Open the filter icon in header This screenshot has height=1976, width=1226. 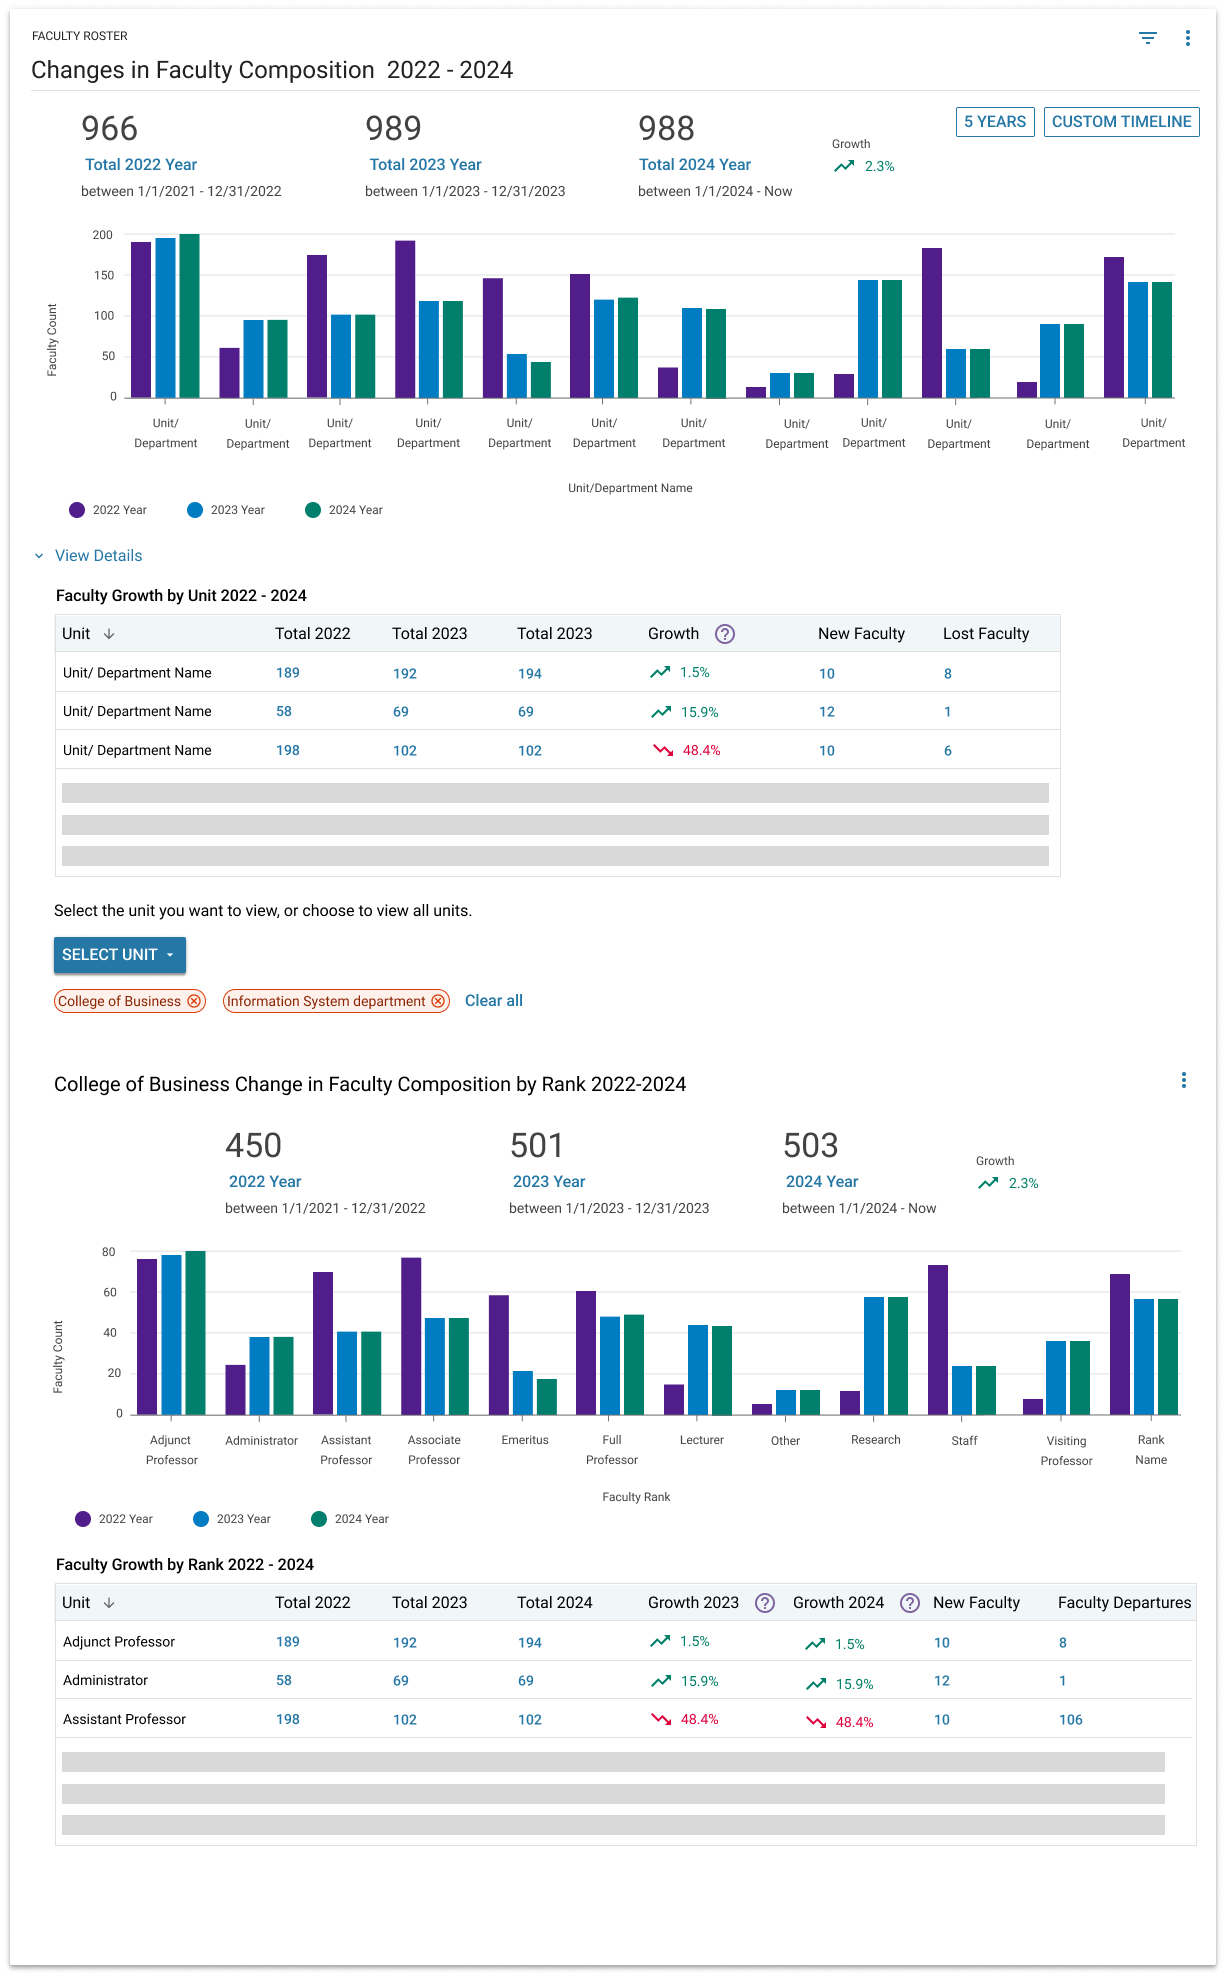coord(1147,38)
